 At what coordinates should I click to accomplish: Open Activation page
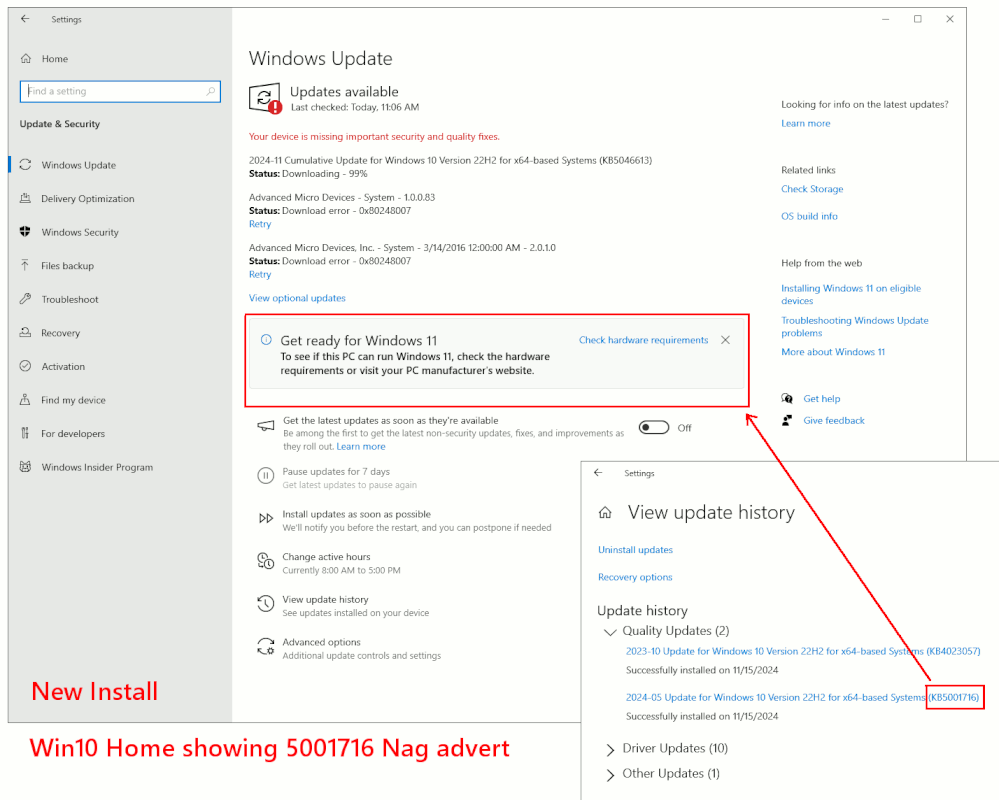click(63, 366)
